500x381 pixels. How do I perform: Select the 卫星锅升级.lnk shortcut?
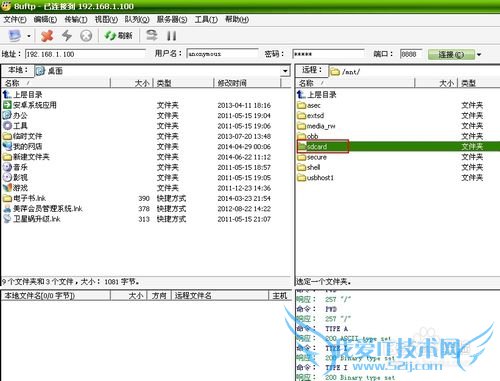pos(32,219)
